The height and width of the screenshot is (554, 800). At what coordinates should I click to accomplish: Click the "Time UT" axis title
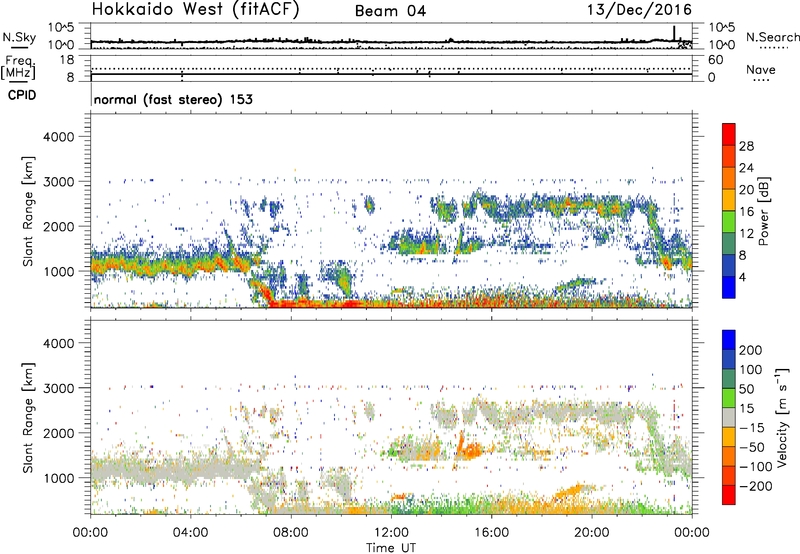point(391,548)
